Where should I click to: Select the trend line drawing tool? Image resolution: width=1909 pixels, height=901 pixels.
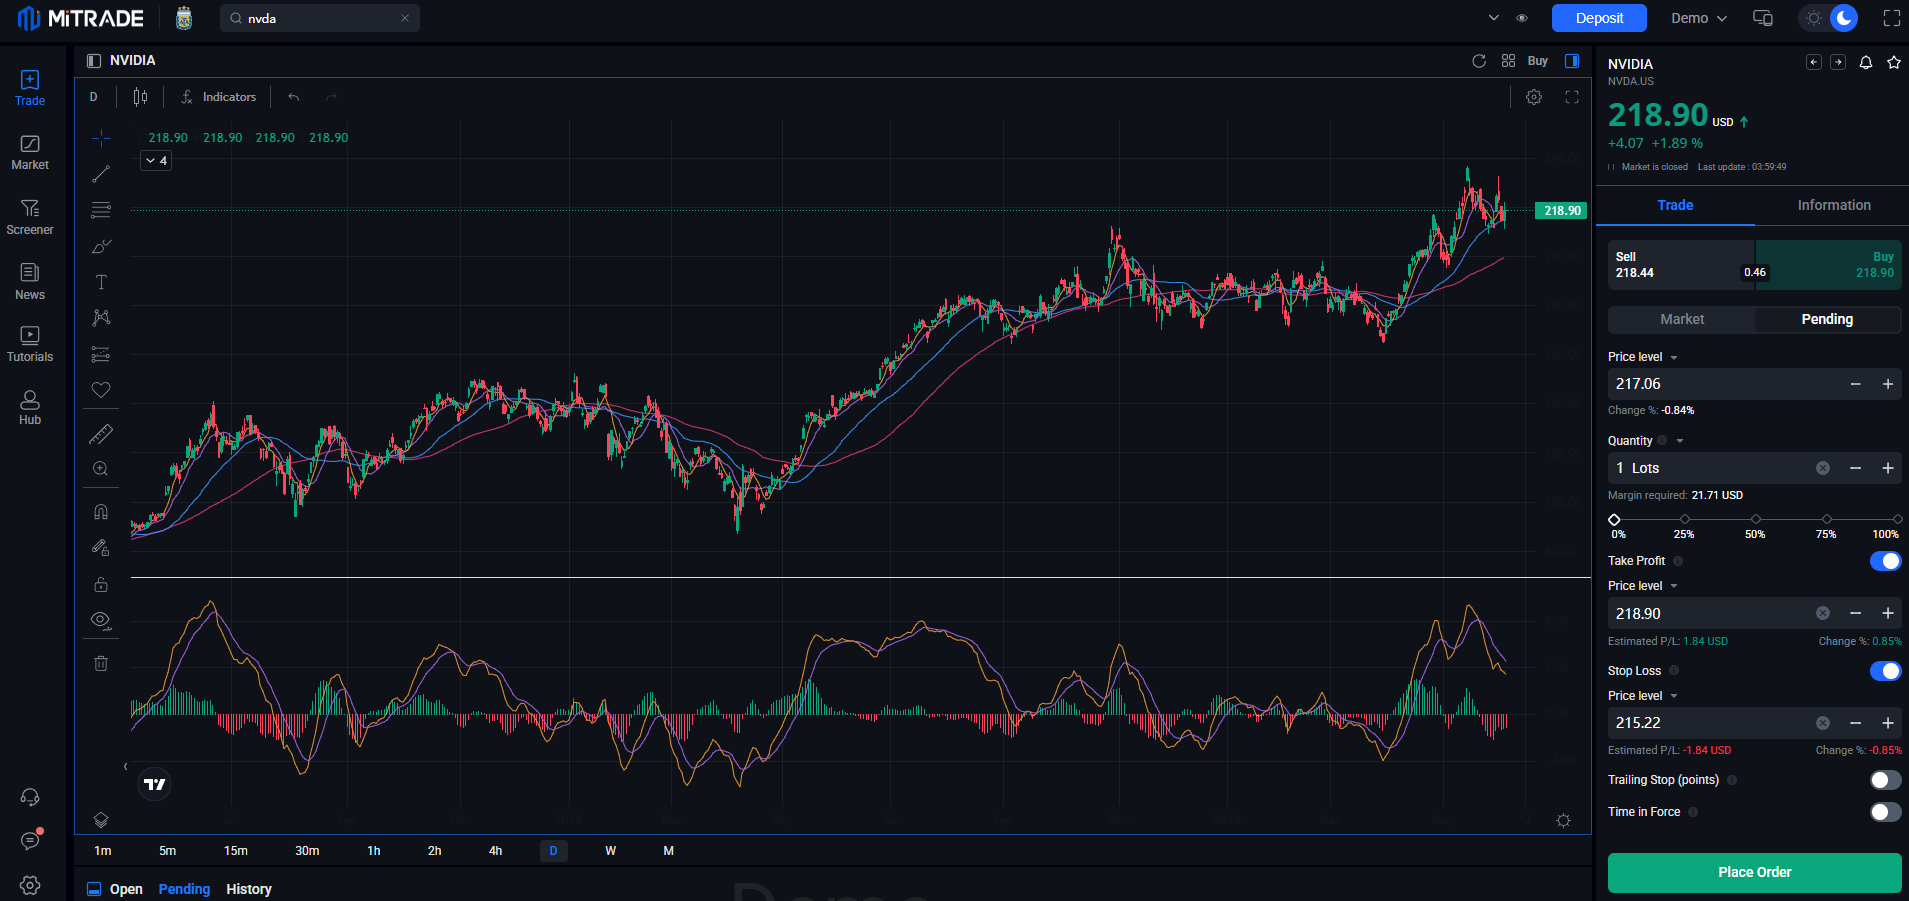click(101, 174)
